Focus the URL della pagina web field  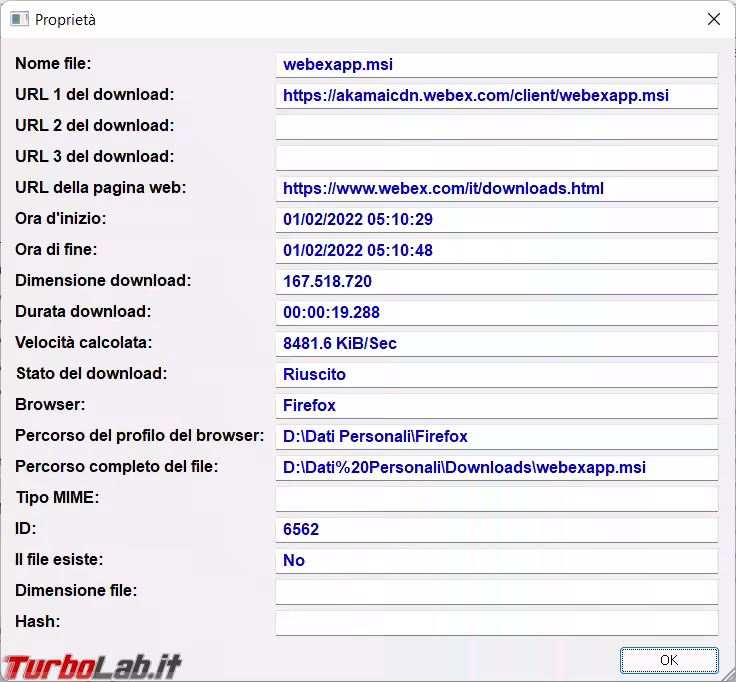496,189
